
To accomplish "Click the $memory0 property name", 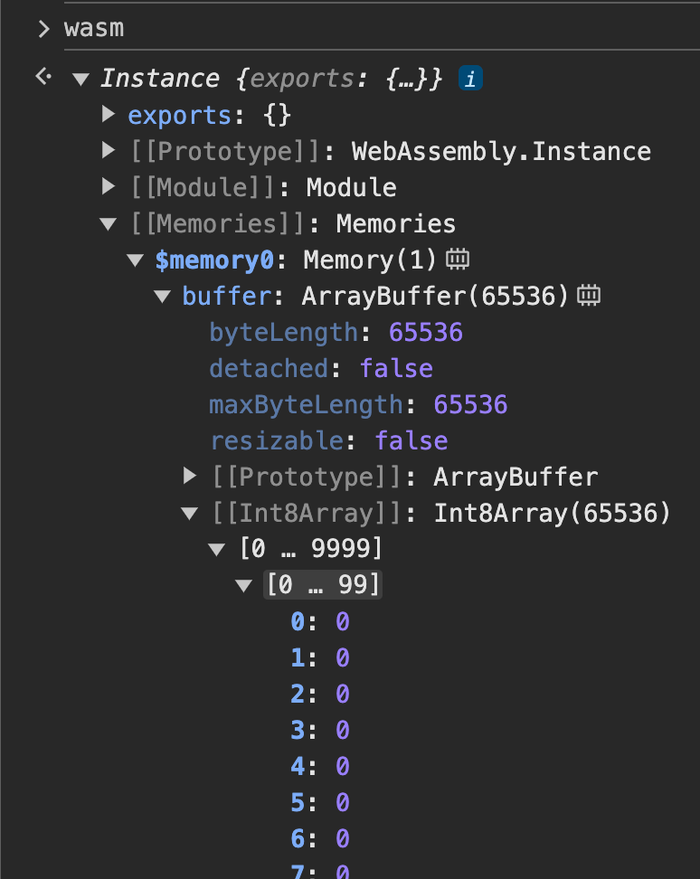I will pos(214,261).
